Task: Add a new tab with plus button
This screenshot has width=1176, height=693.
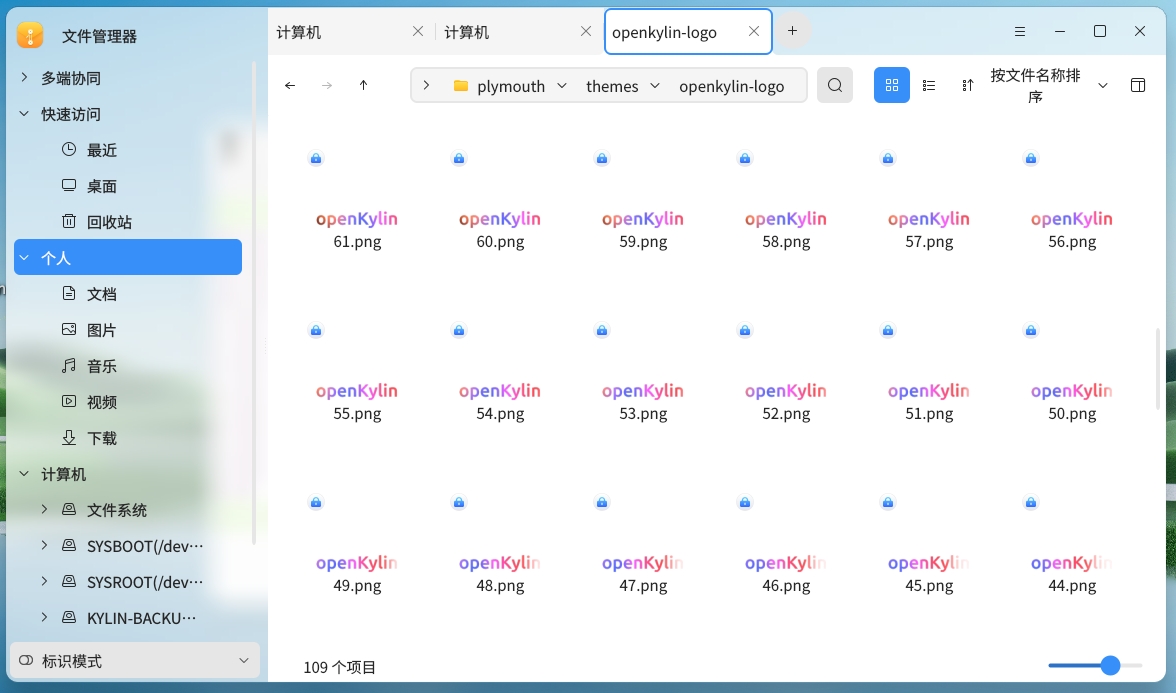Action: pos(792,31)
